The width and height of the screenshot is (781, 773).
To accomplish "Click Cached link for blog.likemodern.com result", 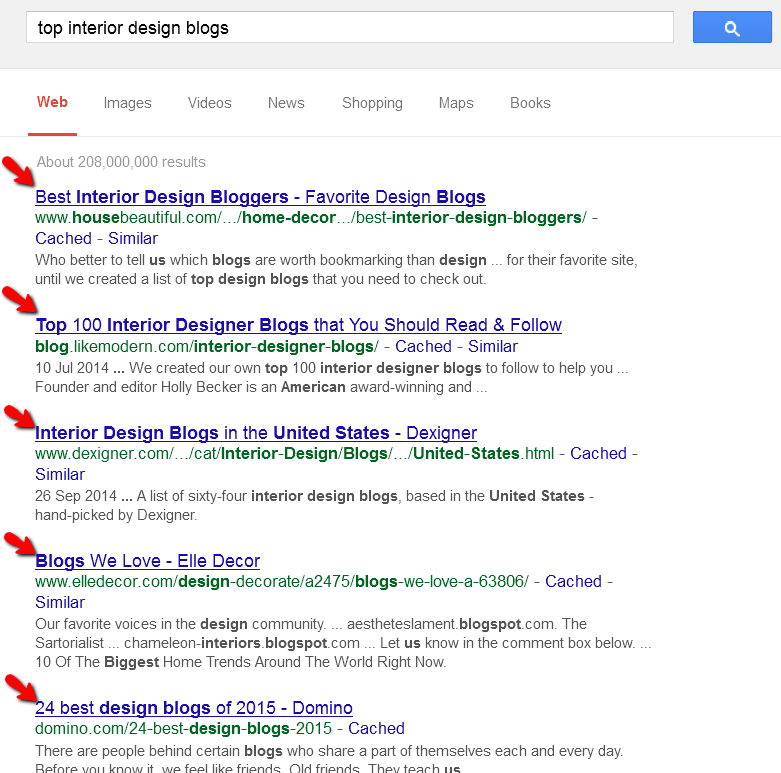I will [423, 346].
